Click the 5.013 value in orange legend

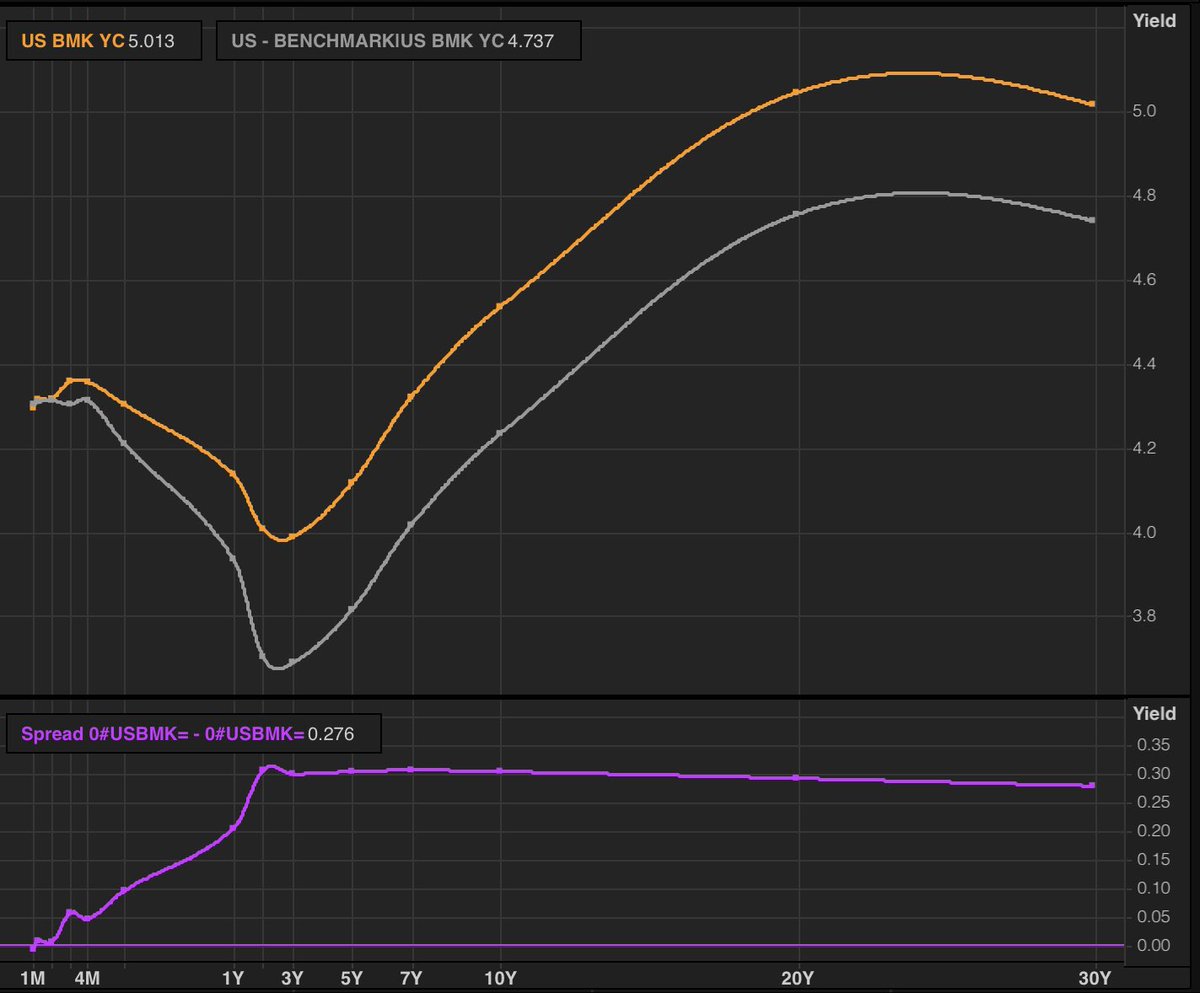[151, 41]
